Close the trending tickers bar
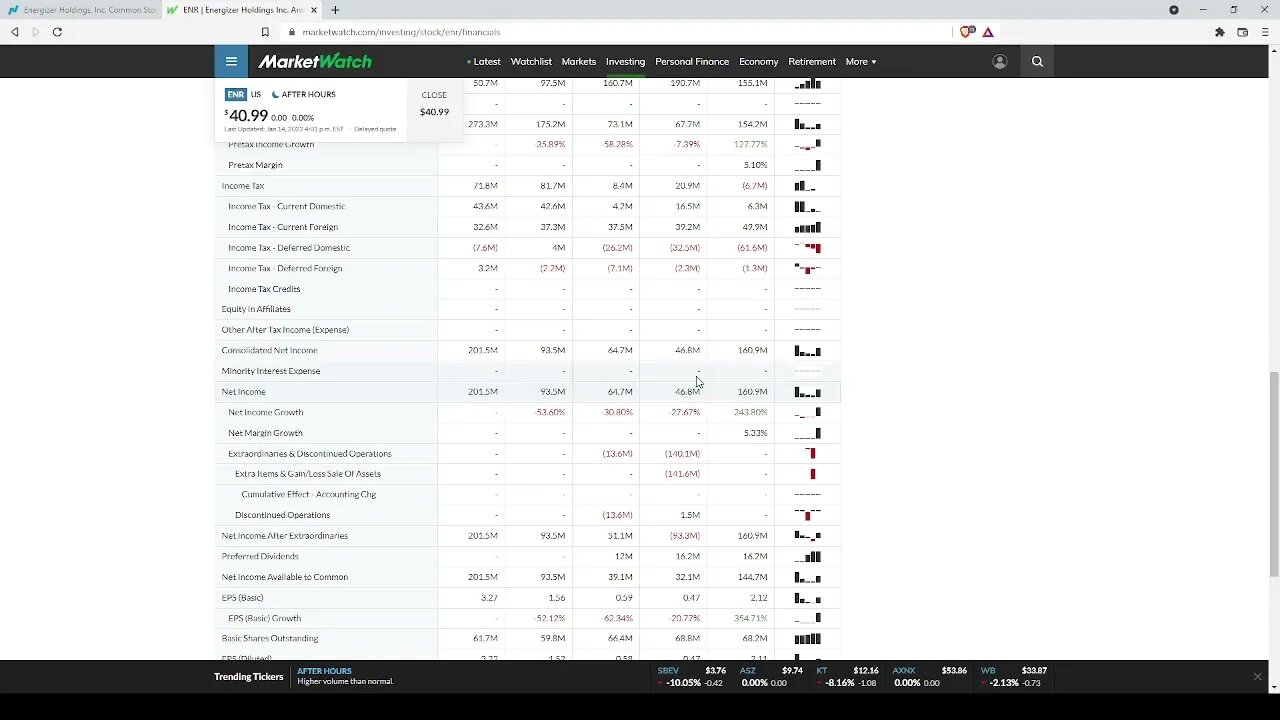This screenshot has width=1280, height=720. (1257, 677)
